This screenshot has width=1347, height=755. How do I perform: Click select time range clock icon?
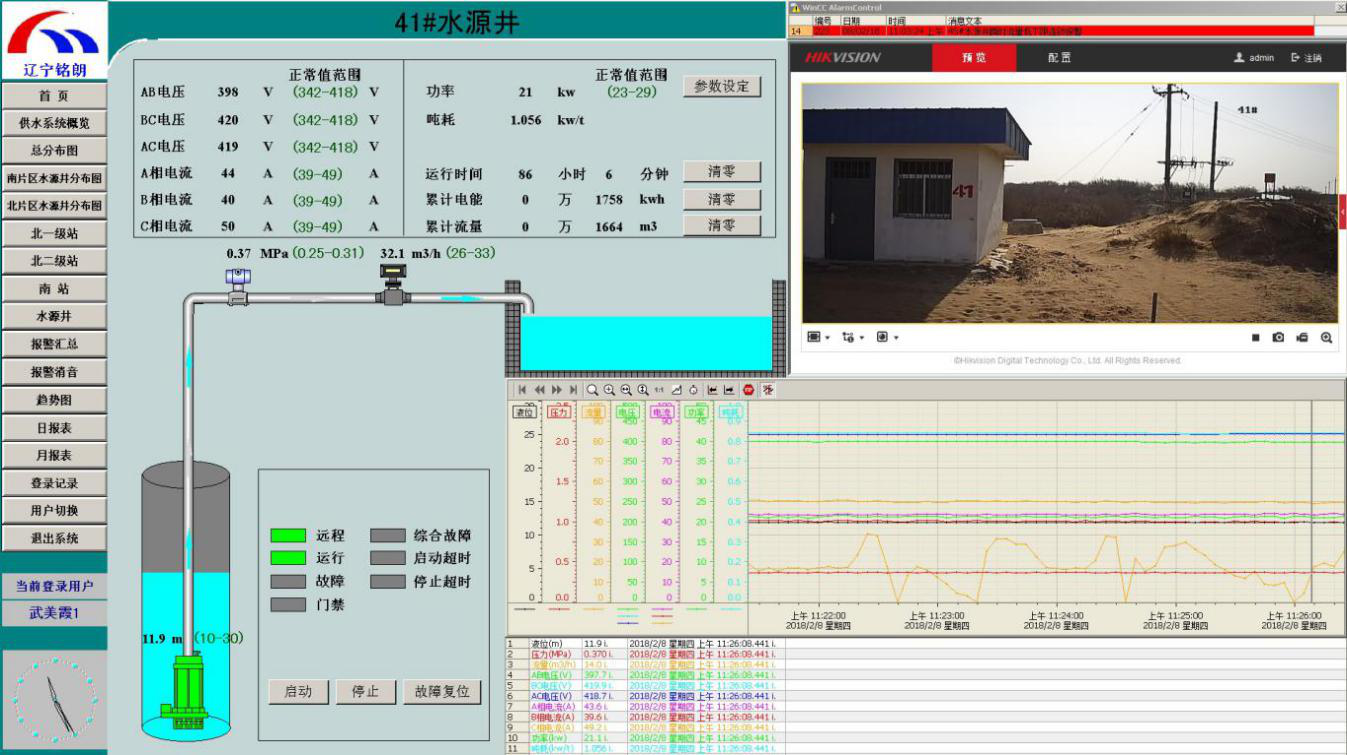(x=692, y=390)
